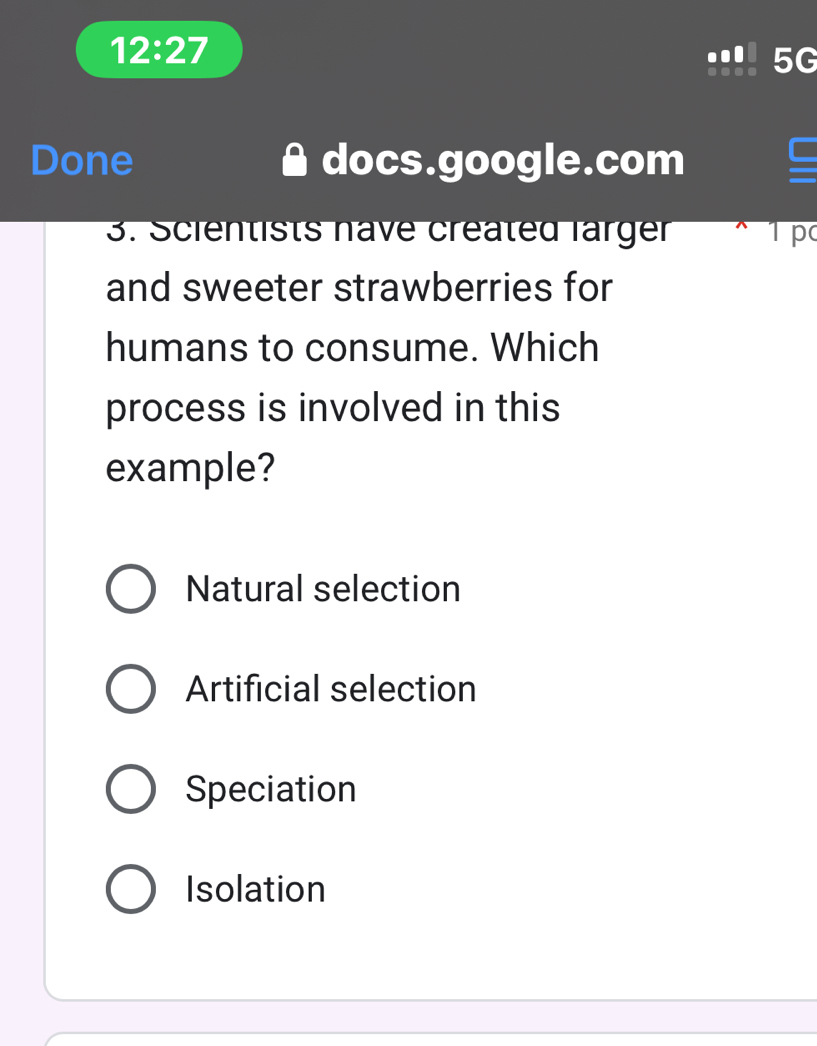Tap the Artificial selection answer label
Viewport: 817px width, 1046px height.
[331, 688]
